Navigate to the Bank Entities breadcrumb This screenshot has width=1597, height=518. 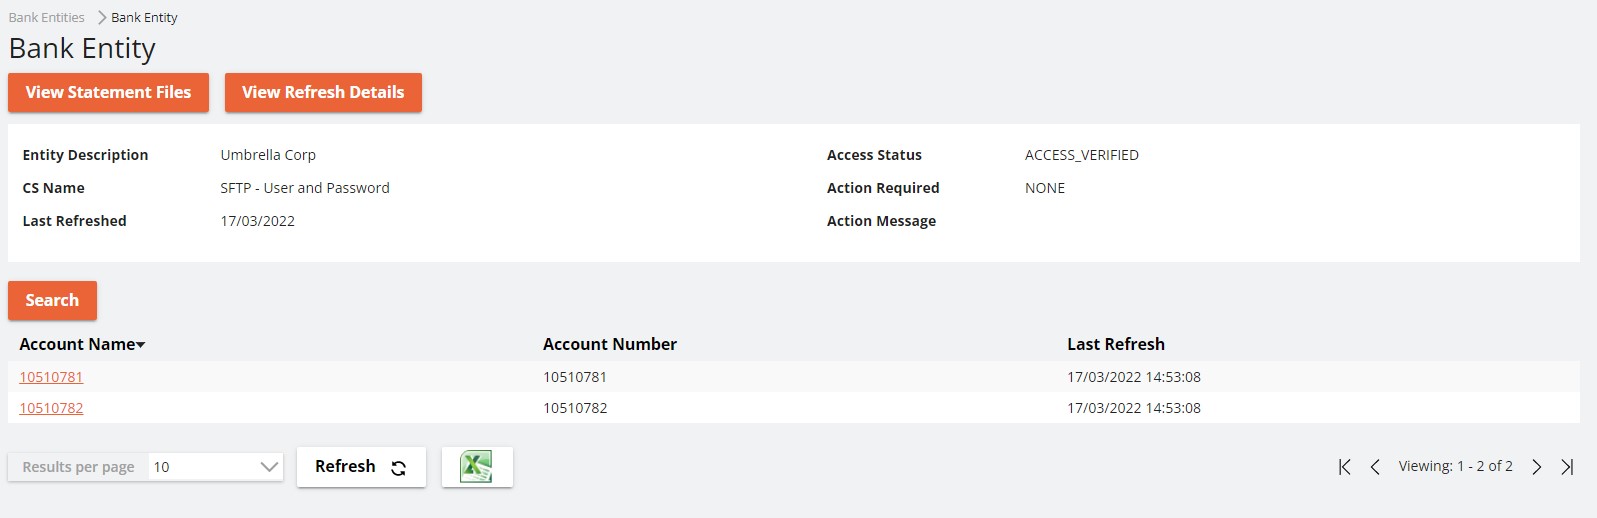point(47,17)
